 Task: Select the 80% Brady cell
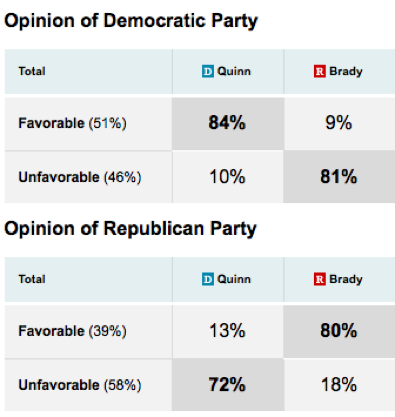click(339, 331)
